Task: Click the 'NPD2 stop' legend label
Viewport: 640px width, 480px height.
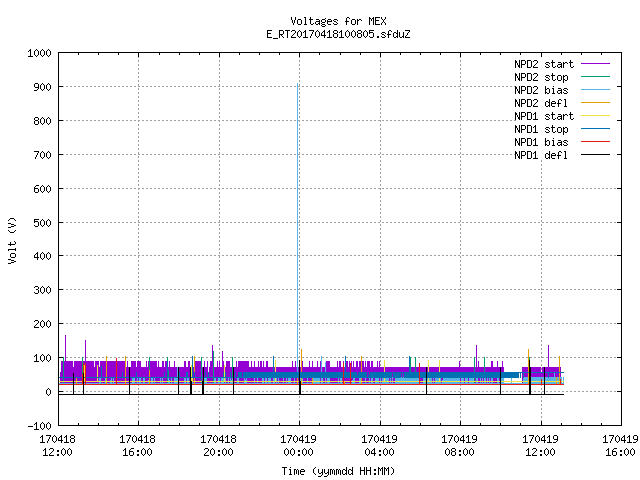Action: [541, 77]
